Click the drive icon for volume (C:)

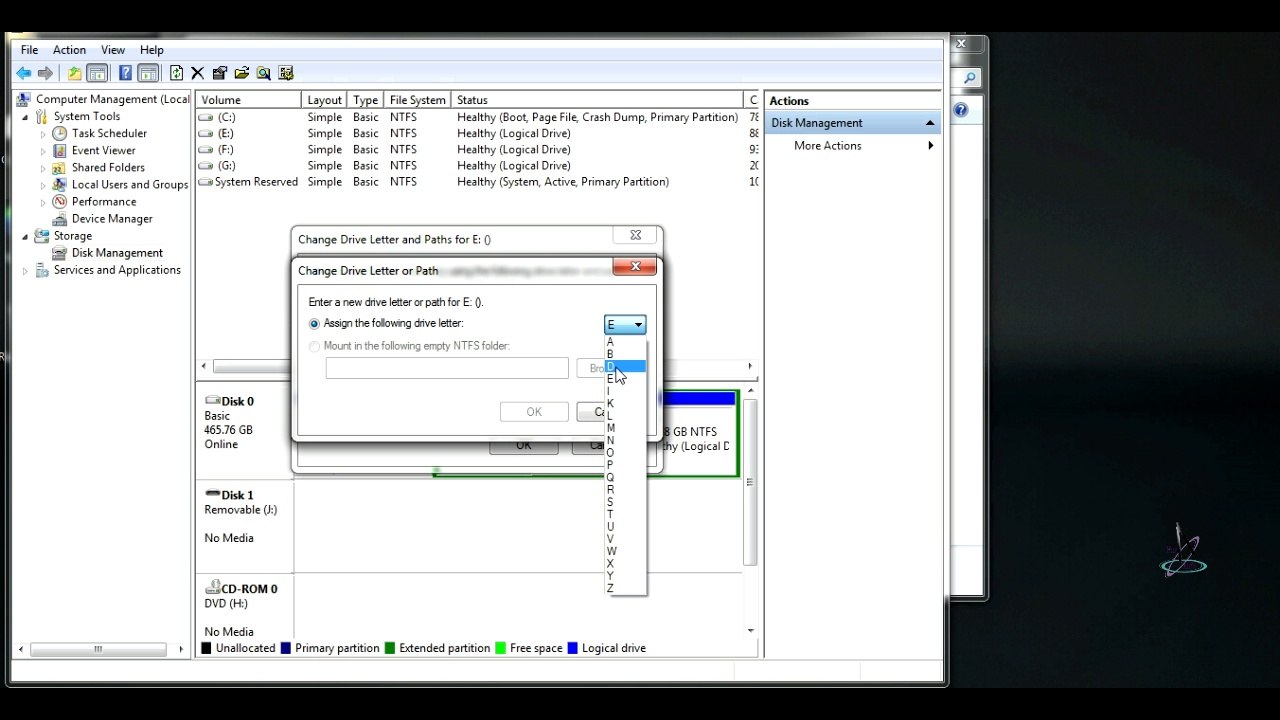click(206, 117)
